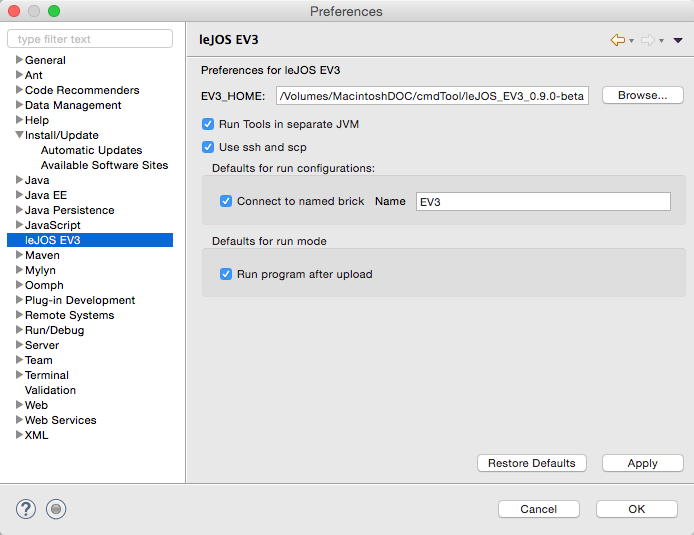Click the Apply button
This screenshot has width=694, height=535.
tap(643, 463)
